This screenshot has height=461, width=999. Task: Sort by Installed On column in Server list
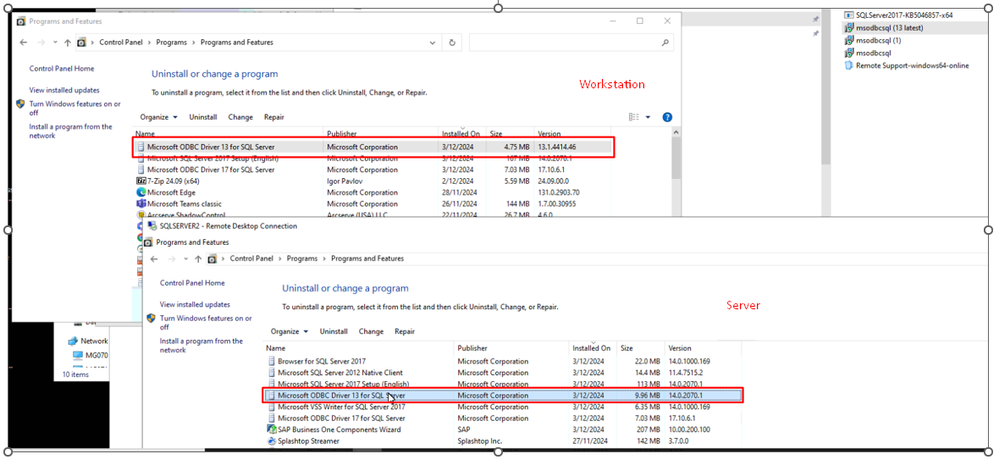tap(591, 348)
